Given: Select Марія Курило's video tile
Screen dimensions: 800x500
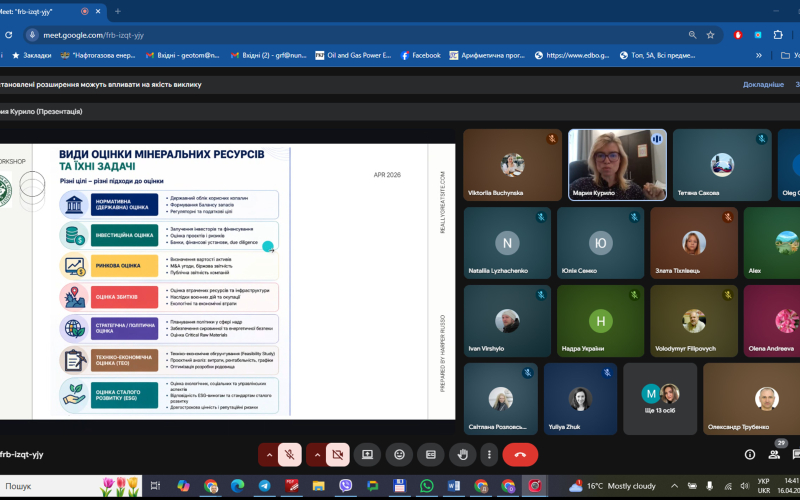Looking at the screenshot, I should 617,165.
